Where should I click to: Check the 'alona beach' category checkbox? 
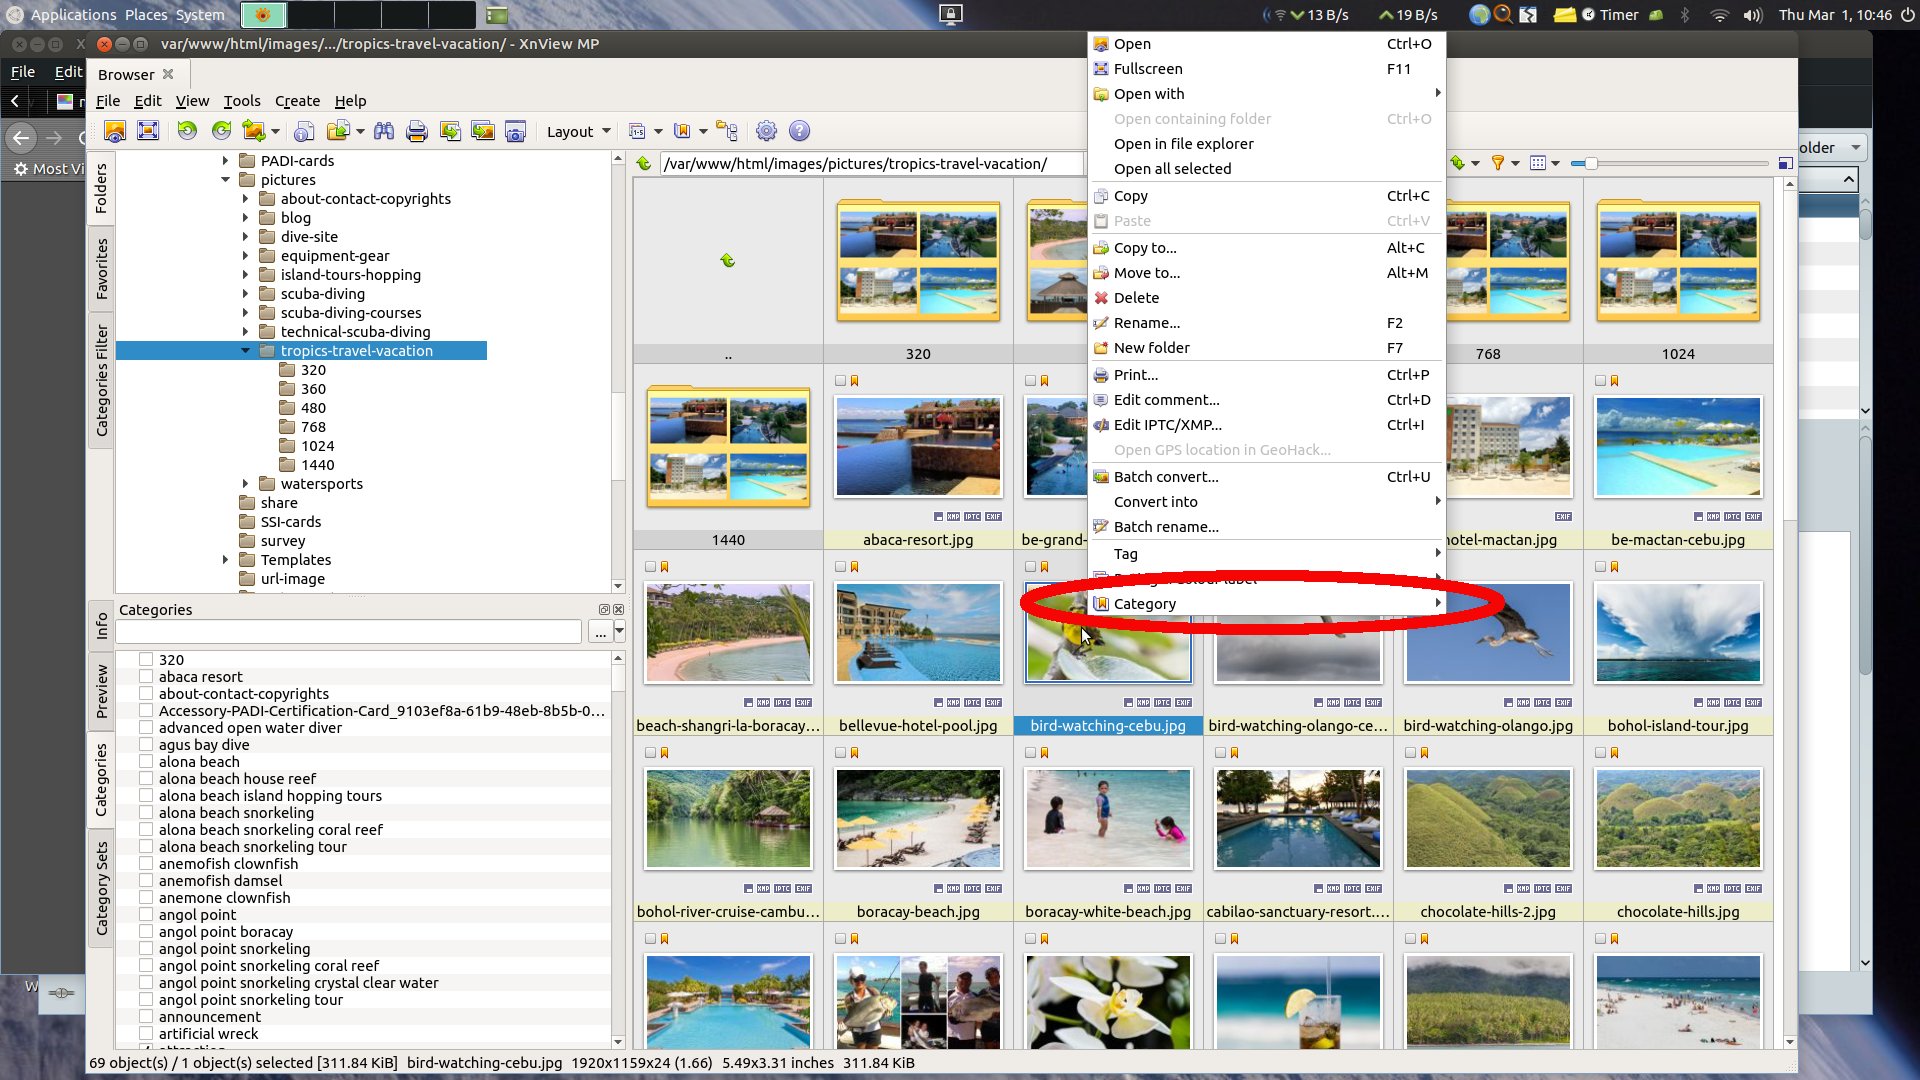click(146, 762)
